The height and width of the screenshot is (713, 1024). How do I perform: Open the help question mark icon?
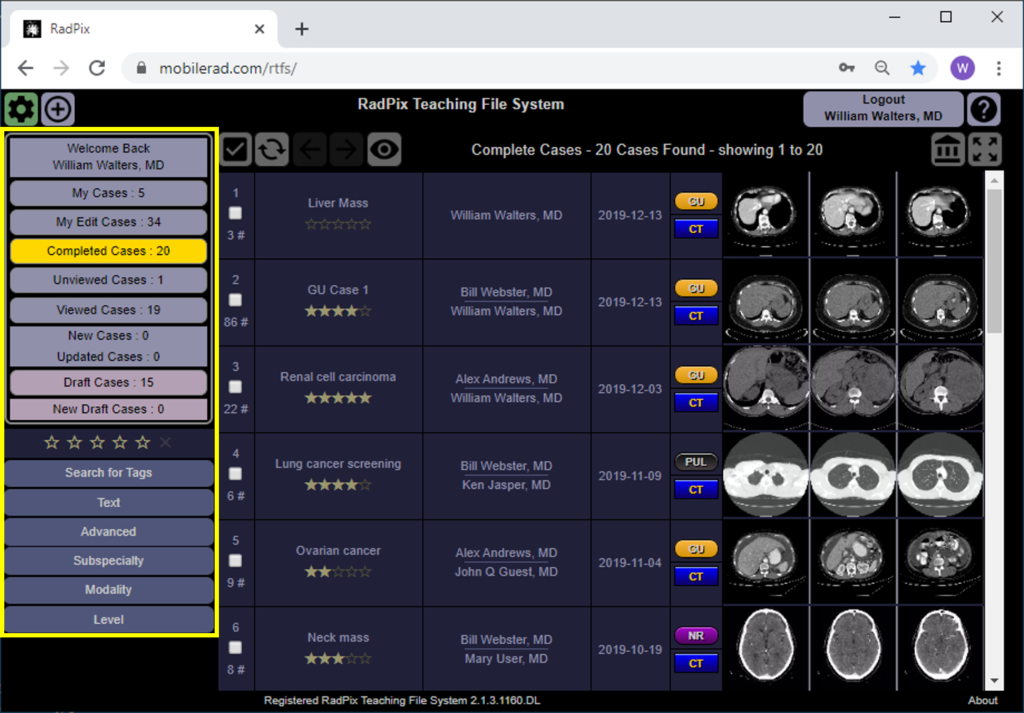pos(984,109)
